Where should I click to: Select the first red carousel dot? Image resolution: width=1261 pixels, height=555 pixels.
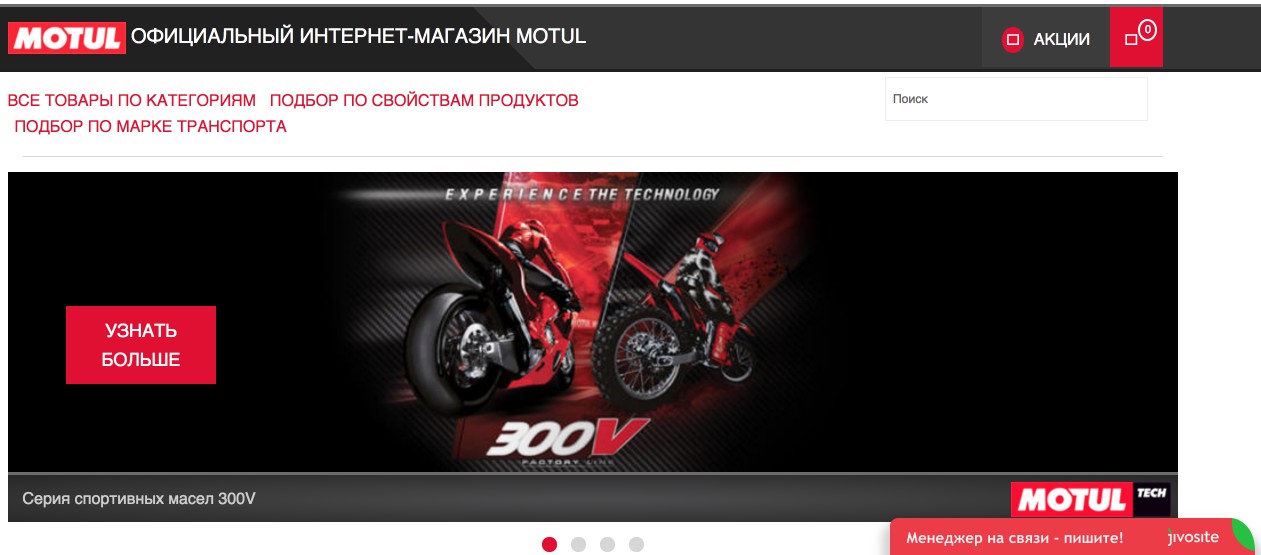coord(549,544)
